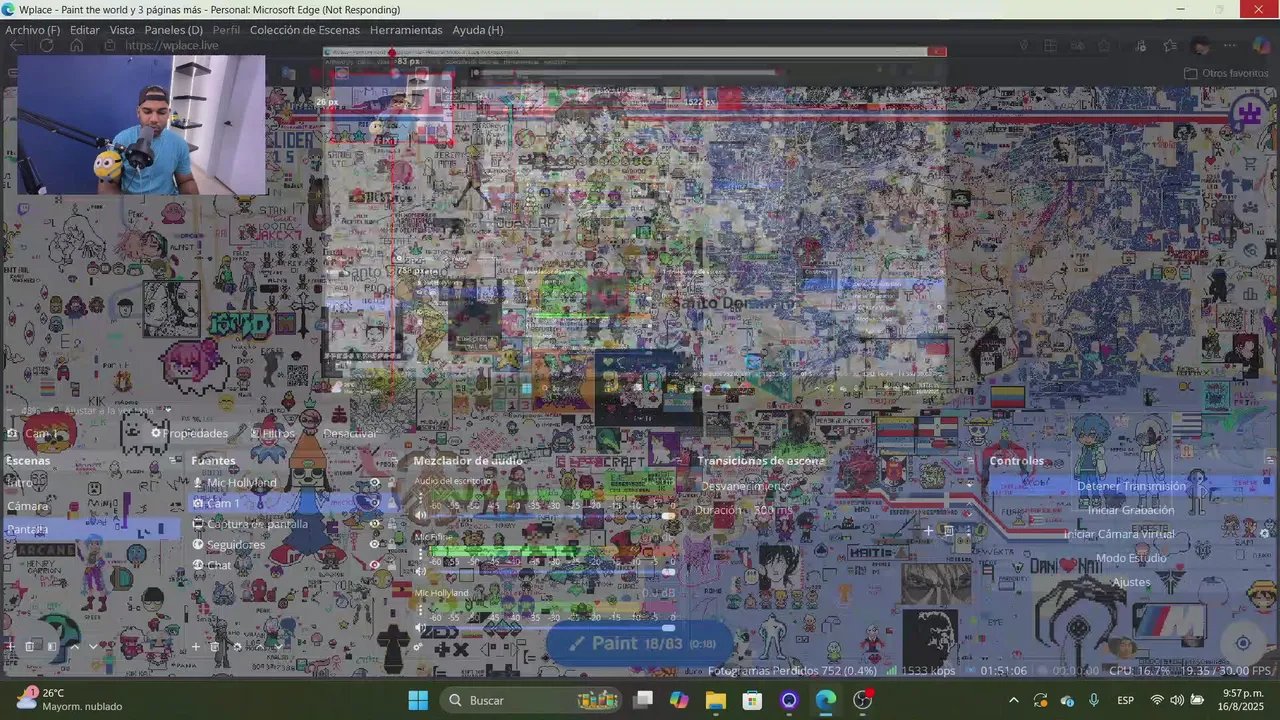1280x720 pixels.
Task: Open the Wplace shopping cart icon
Action: click(x=1249, y=163)
